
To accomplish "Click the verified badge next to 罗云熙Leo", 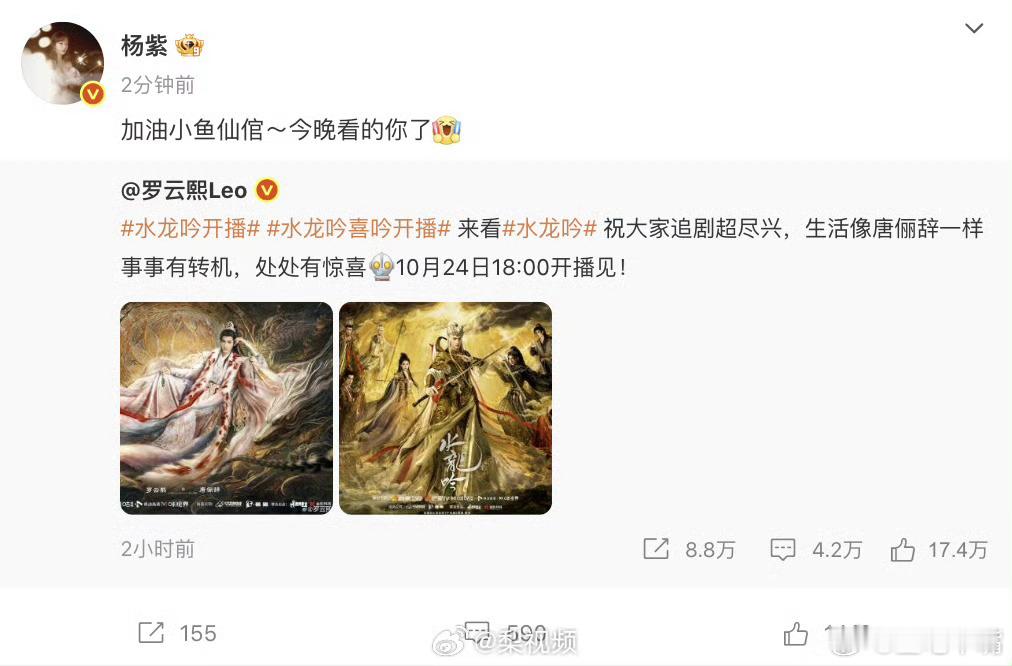I will point(267,190).
